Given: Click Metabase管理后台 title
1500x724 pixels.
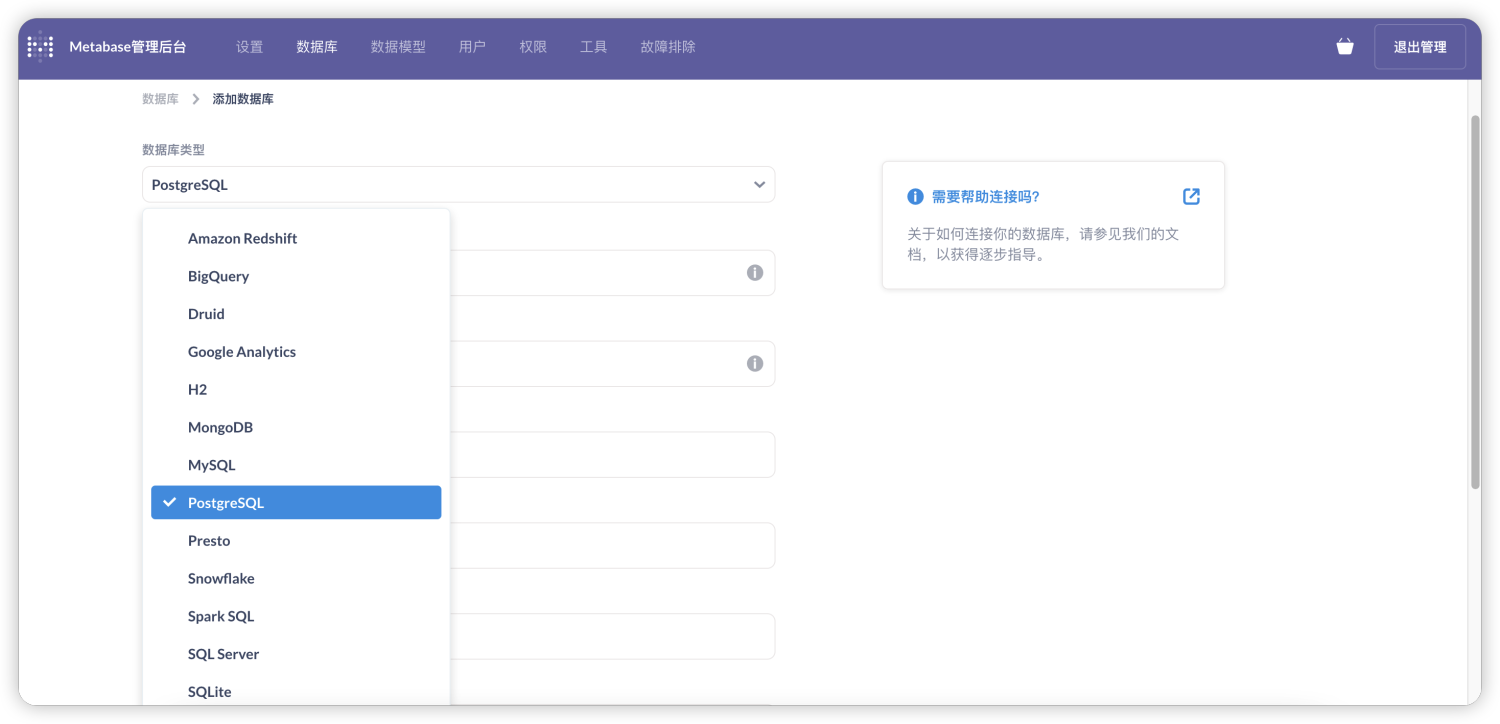Looking at the screenshot, I should point(127,47).
